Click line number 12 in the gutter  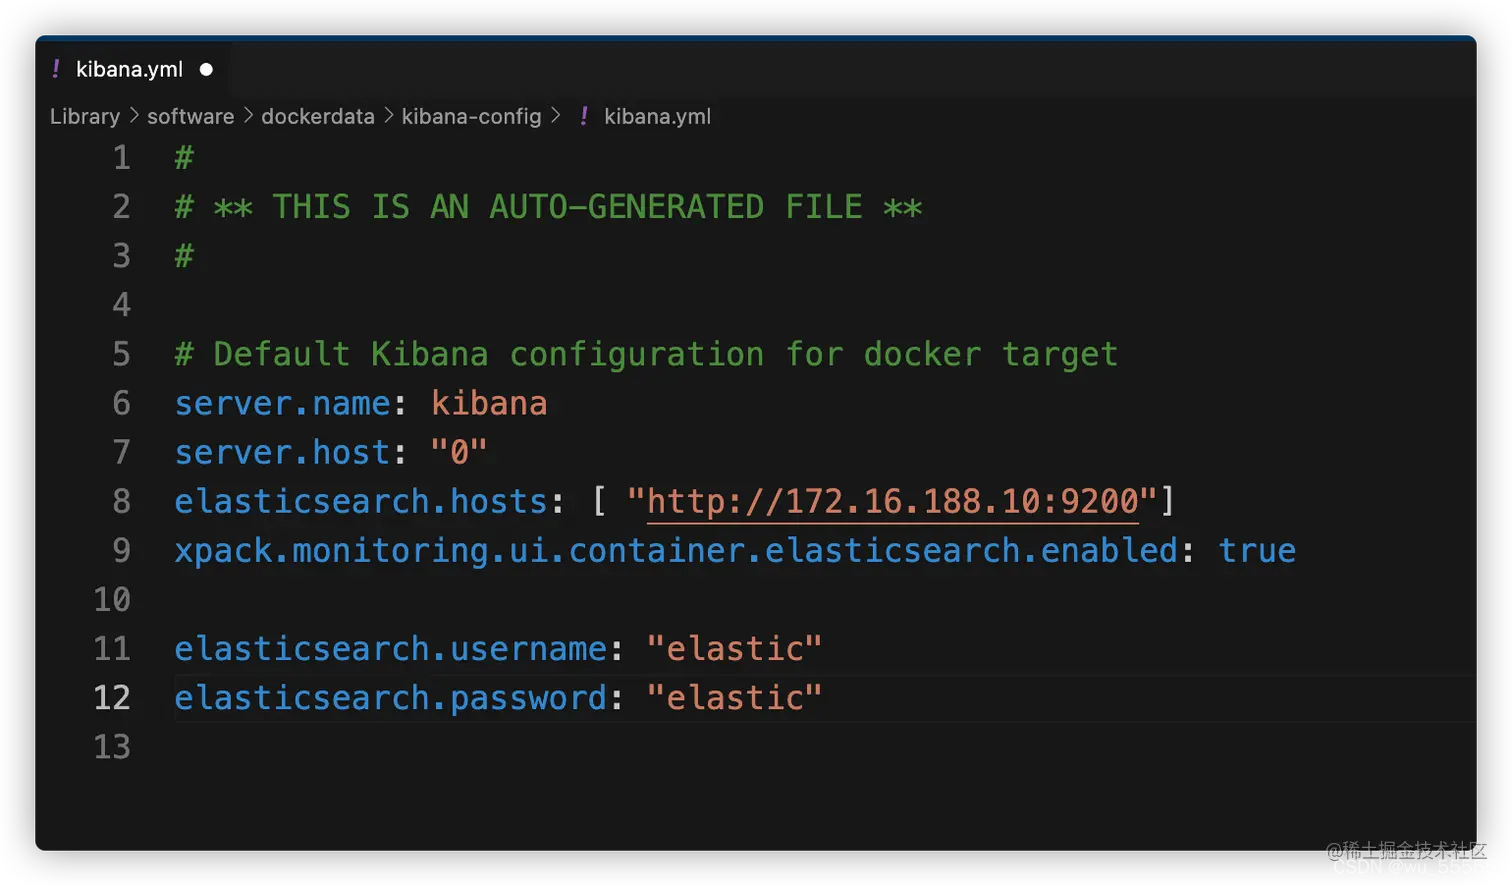[112, 697]
